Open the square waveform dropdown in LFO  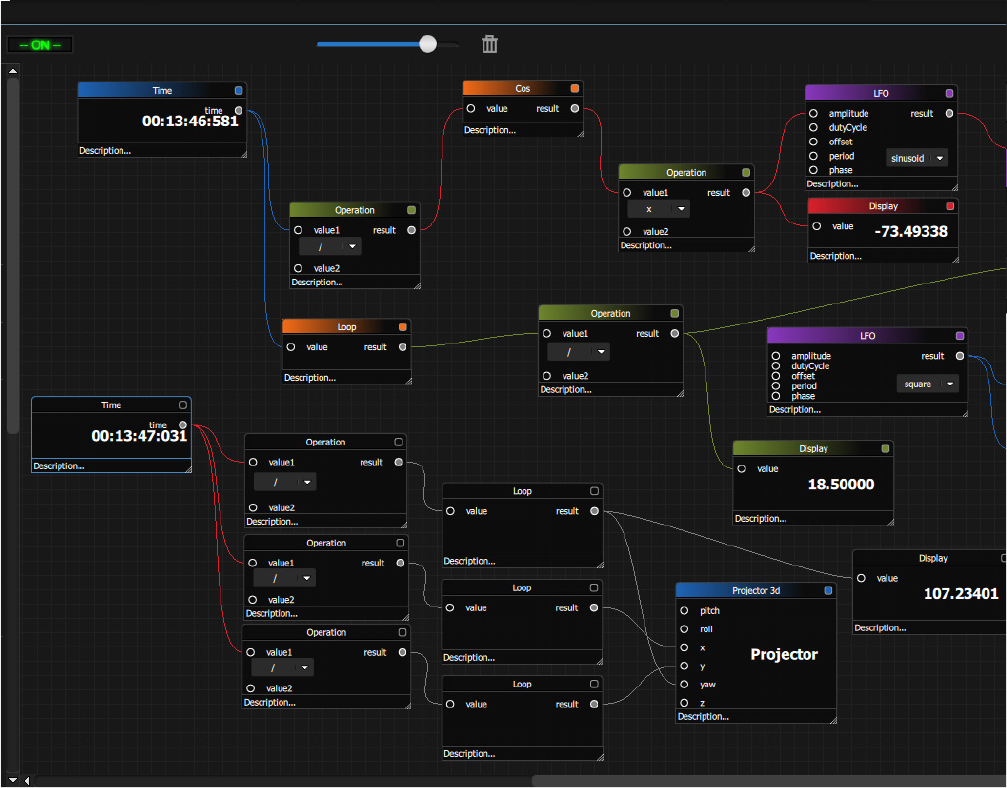[927, 384]
